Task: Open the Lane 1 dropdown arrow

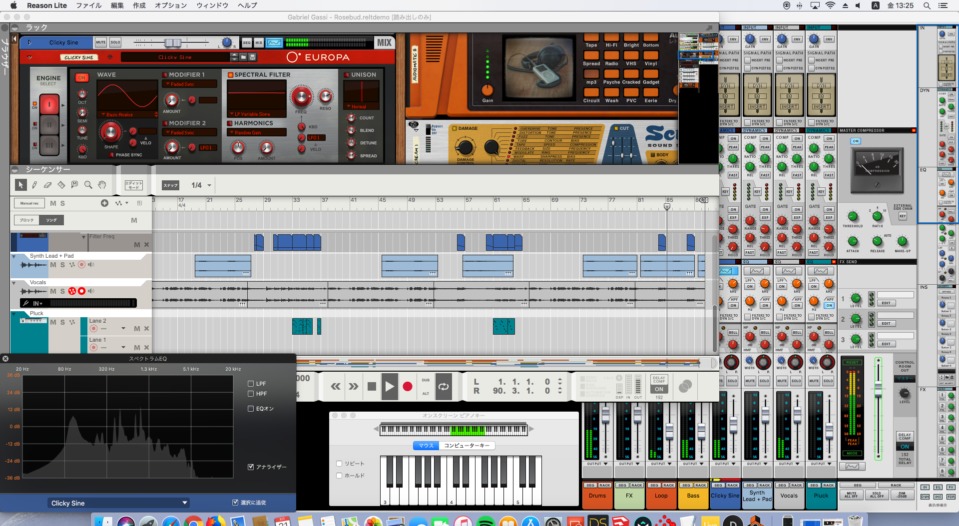Action: click(123, 347)
